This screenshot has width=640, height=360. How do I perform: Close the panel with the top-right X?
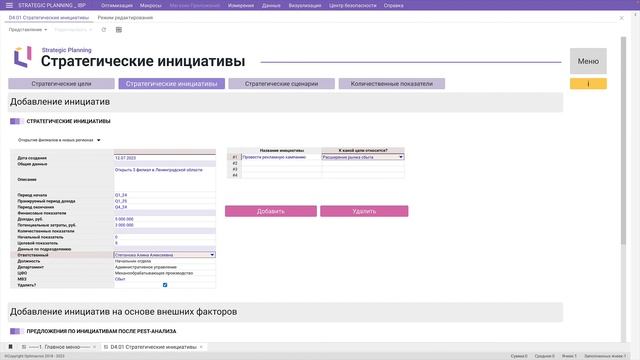[x=622, y=18]
